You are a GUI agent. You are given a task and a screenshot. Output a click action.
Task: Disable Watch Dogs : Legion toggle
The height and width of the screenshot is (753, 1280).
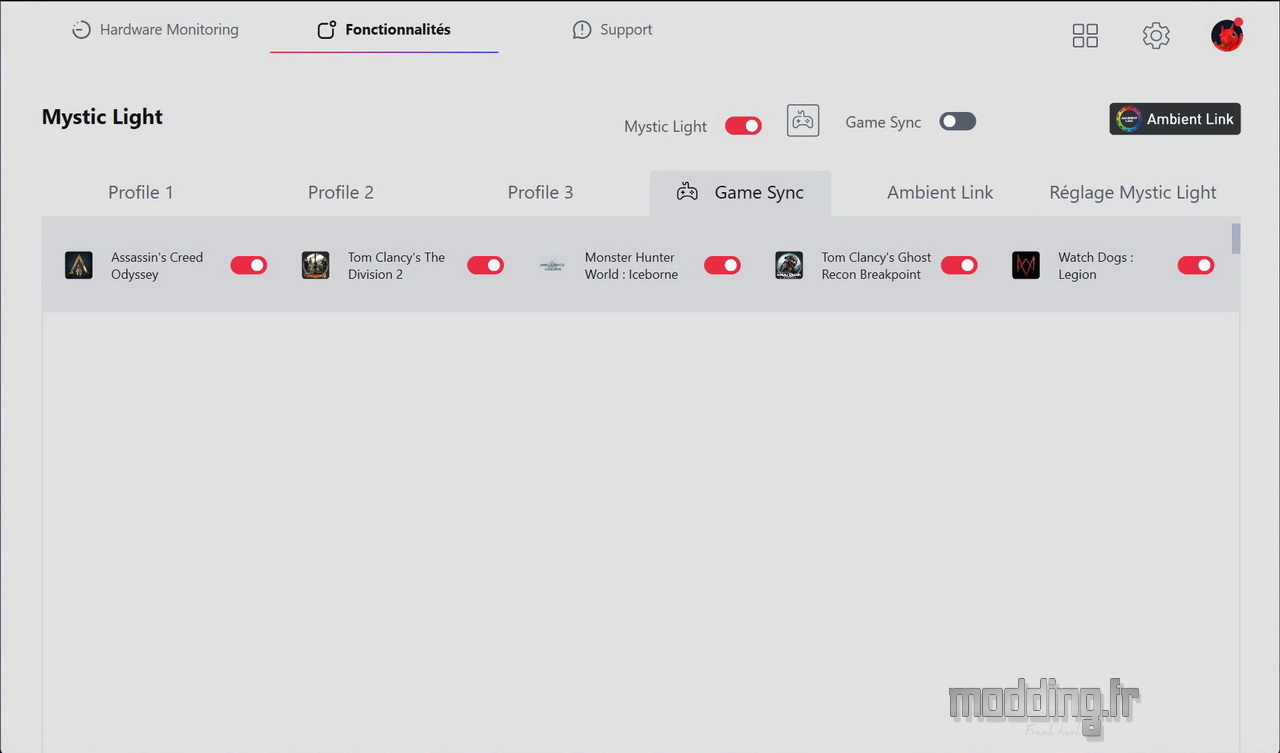click(1196, 265)
